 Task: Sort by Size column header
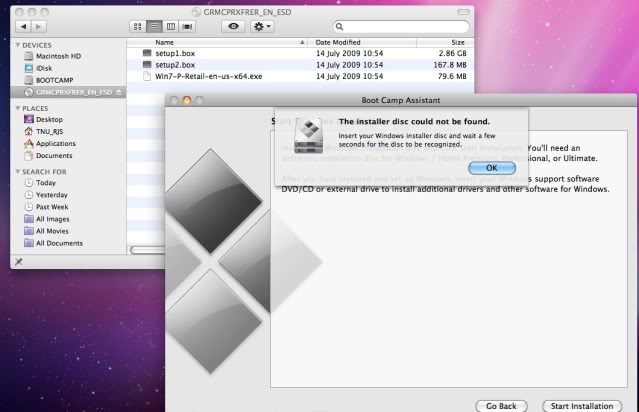(x=445, y=42)
